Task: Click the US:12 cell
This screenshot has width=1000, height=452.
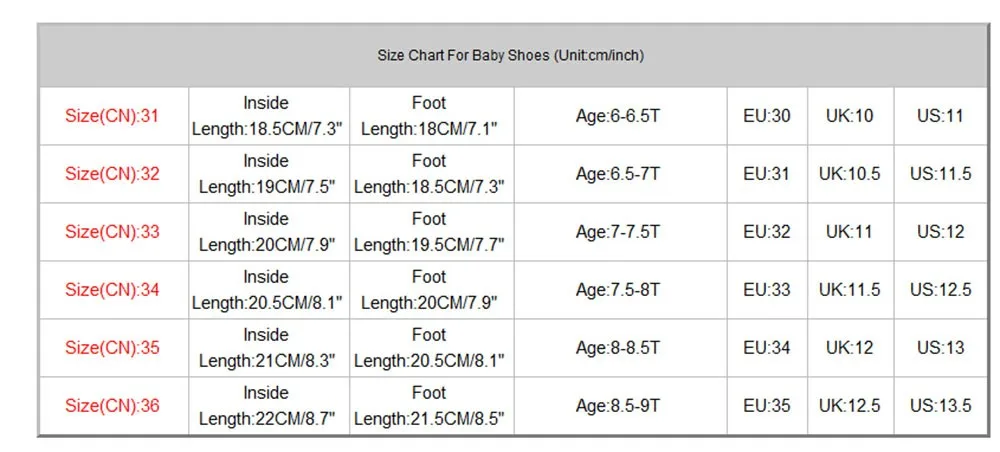Action: [941, 232]
